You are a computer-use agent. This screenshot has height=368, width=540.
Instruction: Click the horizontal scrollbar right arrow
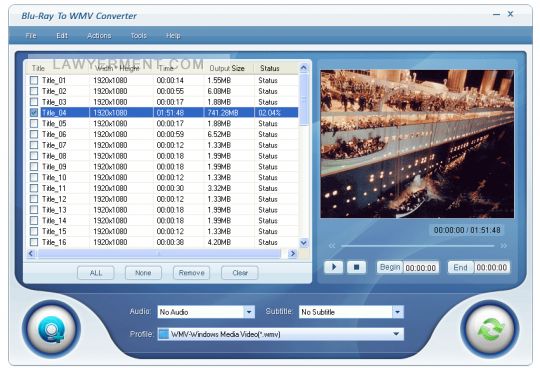click(293, 254)
